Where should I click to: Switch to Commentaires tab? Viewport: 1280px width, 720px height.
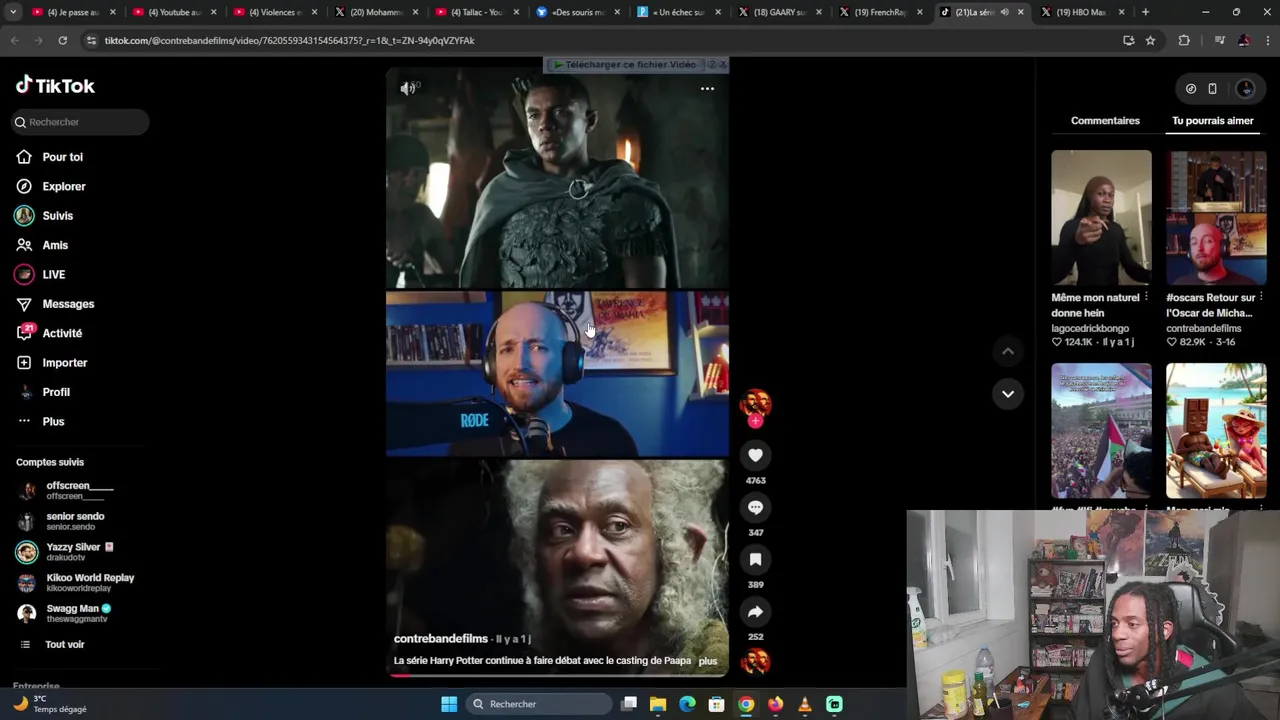click(1105, 121)
